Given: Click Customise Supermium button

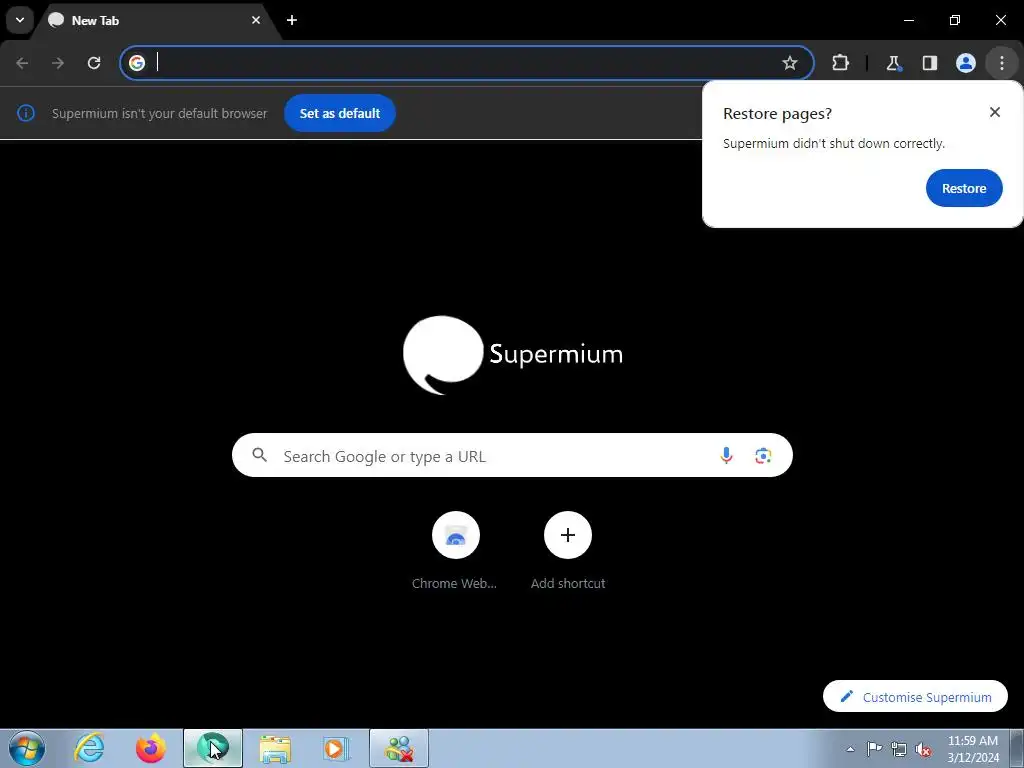Looking at the screenshot, I should [915, 697].
